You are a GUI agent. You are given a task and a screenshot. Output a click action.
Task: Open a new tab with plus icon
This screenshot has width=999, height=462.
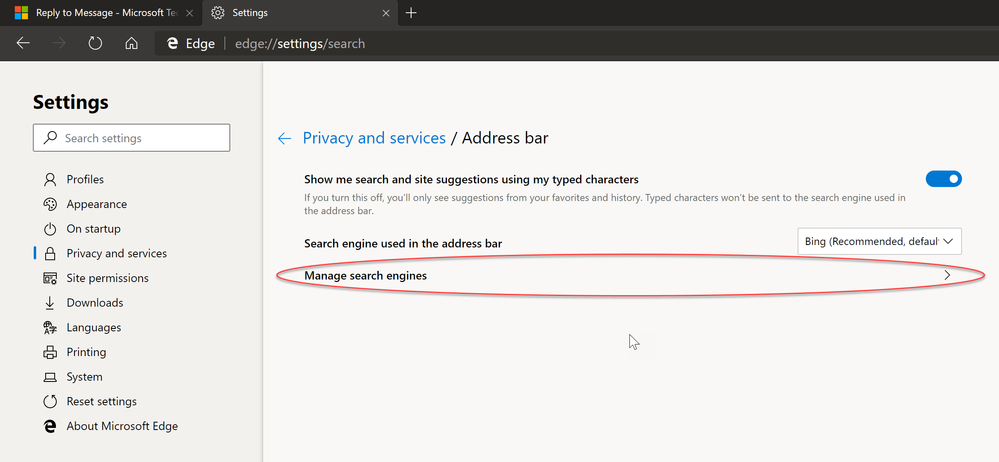(x=412, y=13)
